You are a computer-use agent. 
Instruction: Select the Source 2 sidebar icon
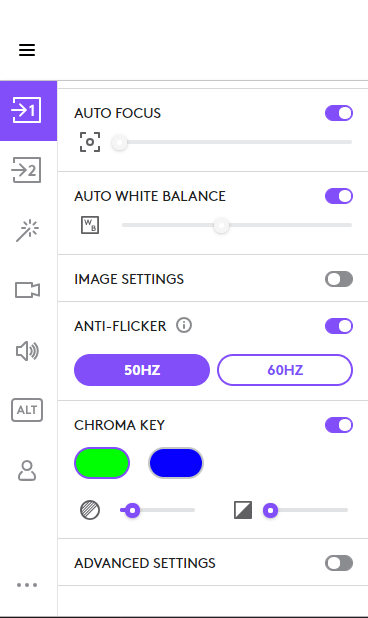point(26,170)
